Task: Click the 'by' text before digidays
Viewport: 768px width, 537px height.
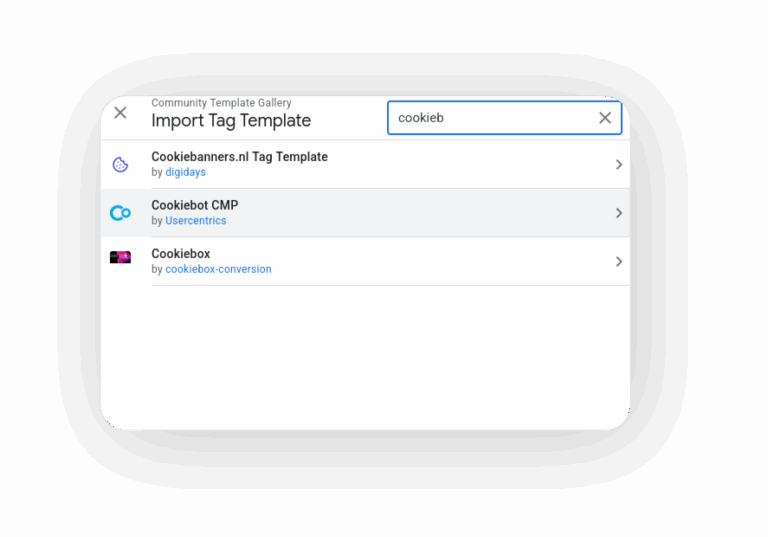Action: point(157,172)
